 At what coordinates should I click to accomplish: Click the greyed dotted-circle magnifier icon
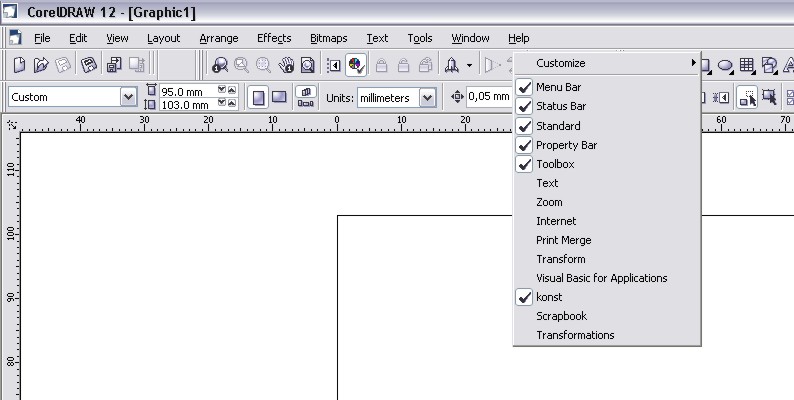click(x=263, y=65)
